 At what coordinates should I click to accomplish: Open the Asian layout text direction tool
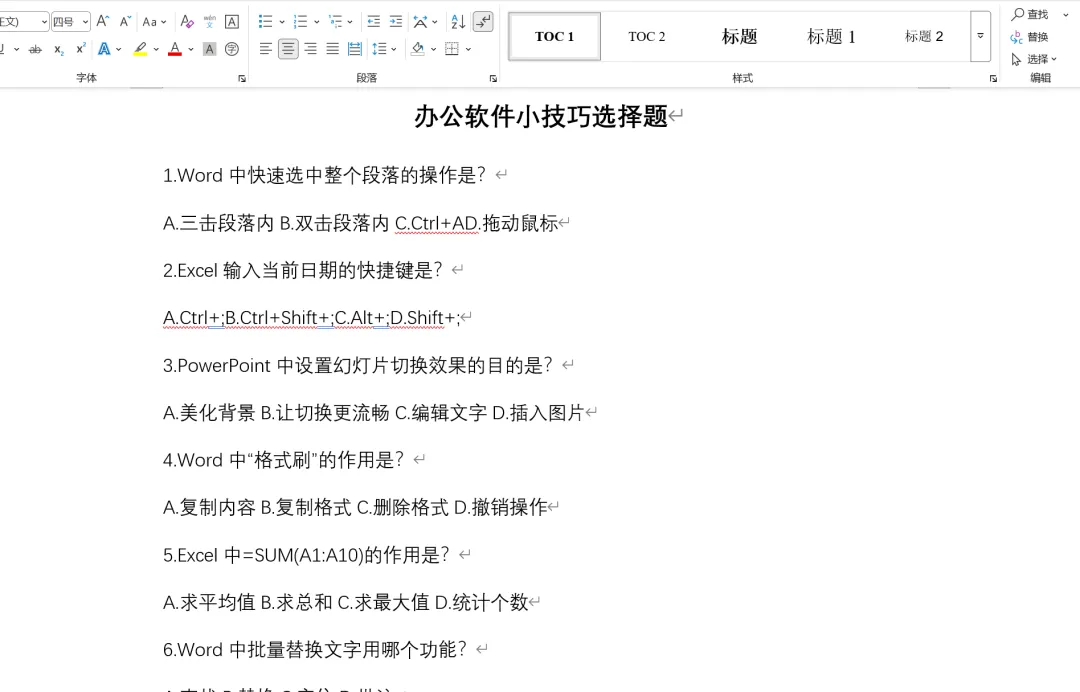(x=420, y=21)
